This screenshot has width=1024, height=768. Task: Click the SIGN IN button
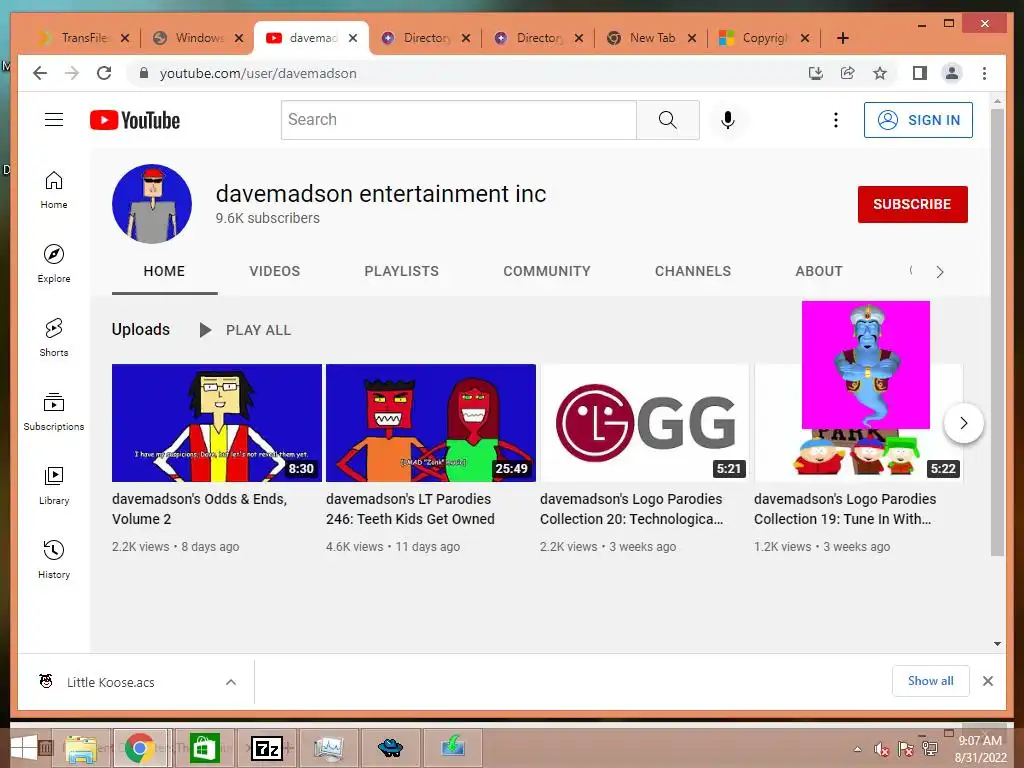coord(918,120)
